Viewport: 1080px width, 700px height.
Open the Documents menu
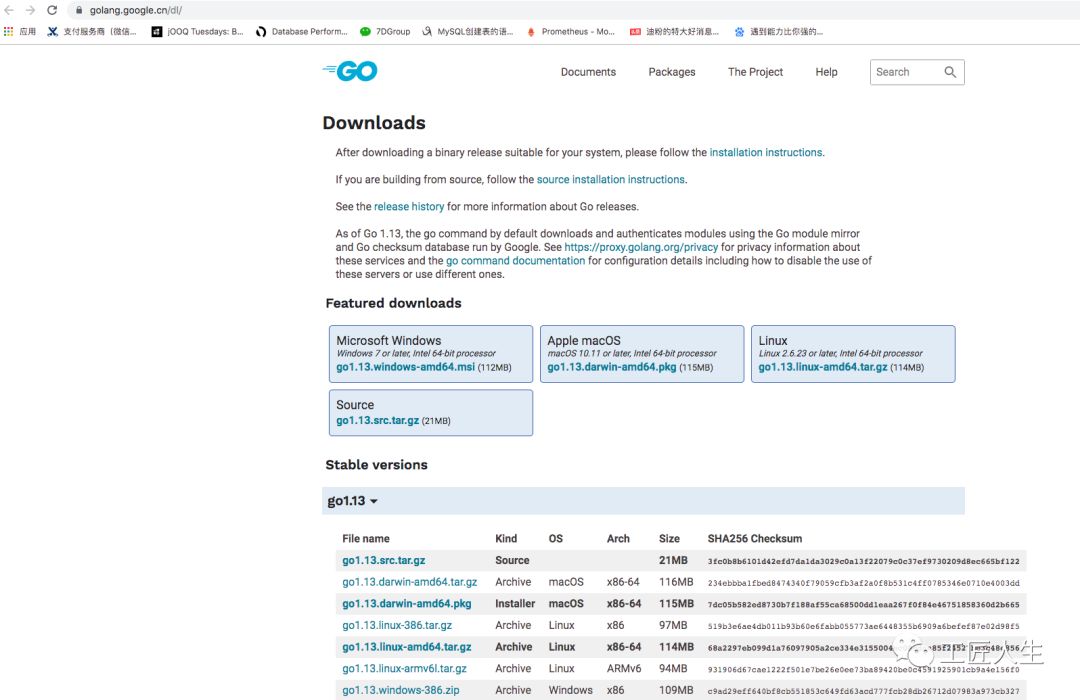(588, 72)
